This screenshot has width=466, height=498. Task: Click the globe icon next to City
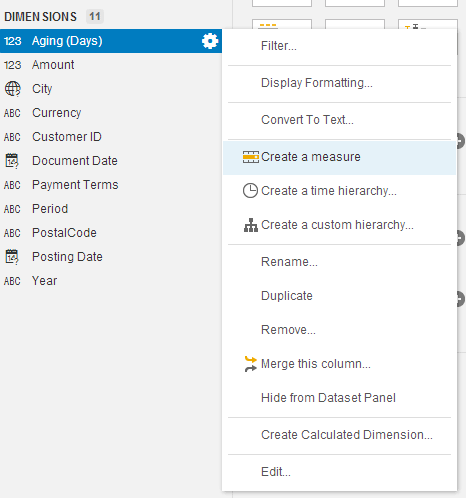13,89
